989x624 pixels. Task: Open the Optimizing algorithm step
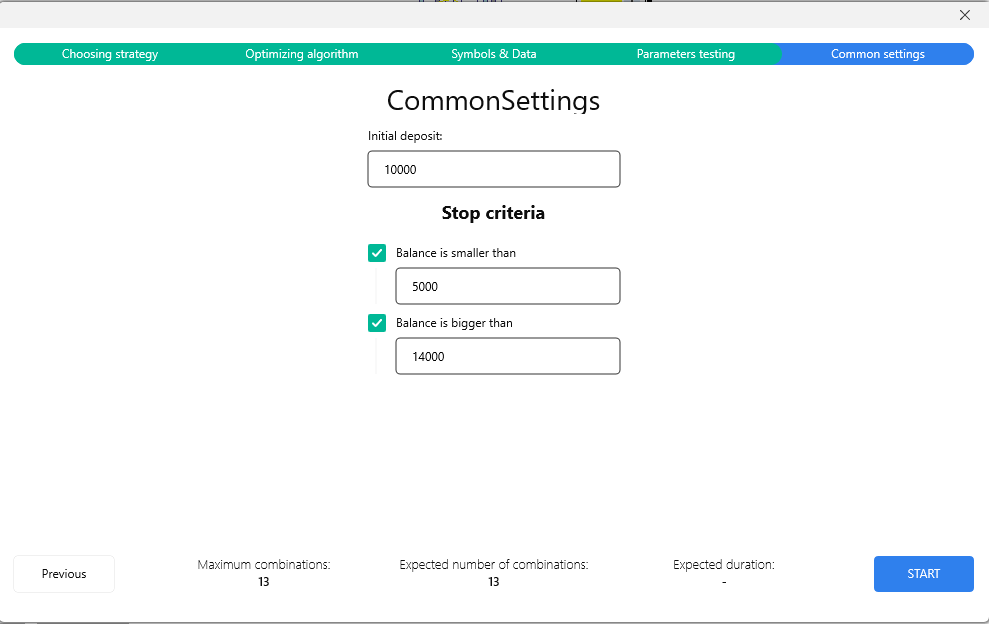click(301, 54)
